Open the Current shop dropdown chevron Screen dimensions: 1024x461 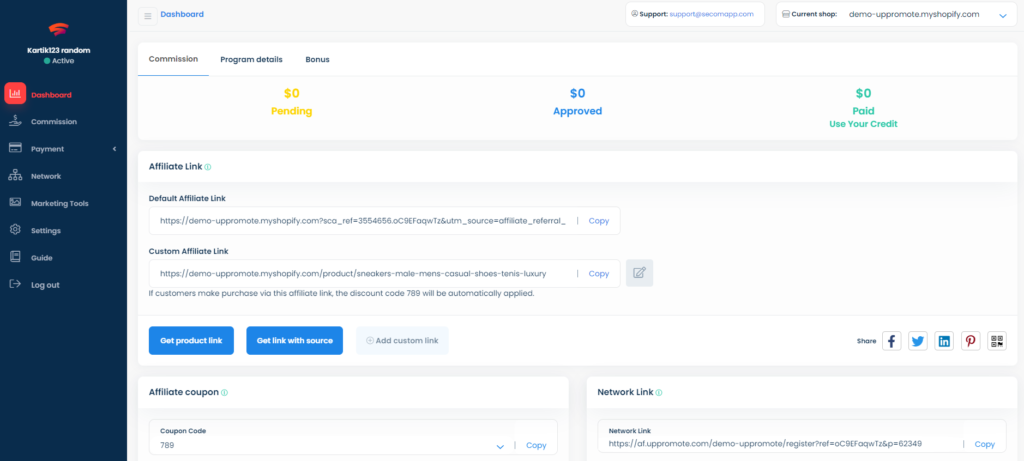(x=1003, y=15)
